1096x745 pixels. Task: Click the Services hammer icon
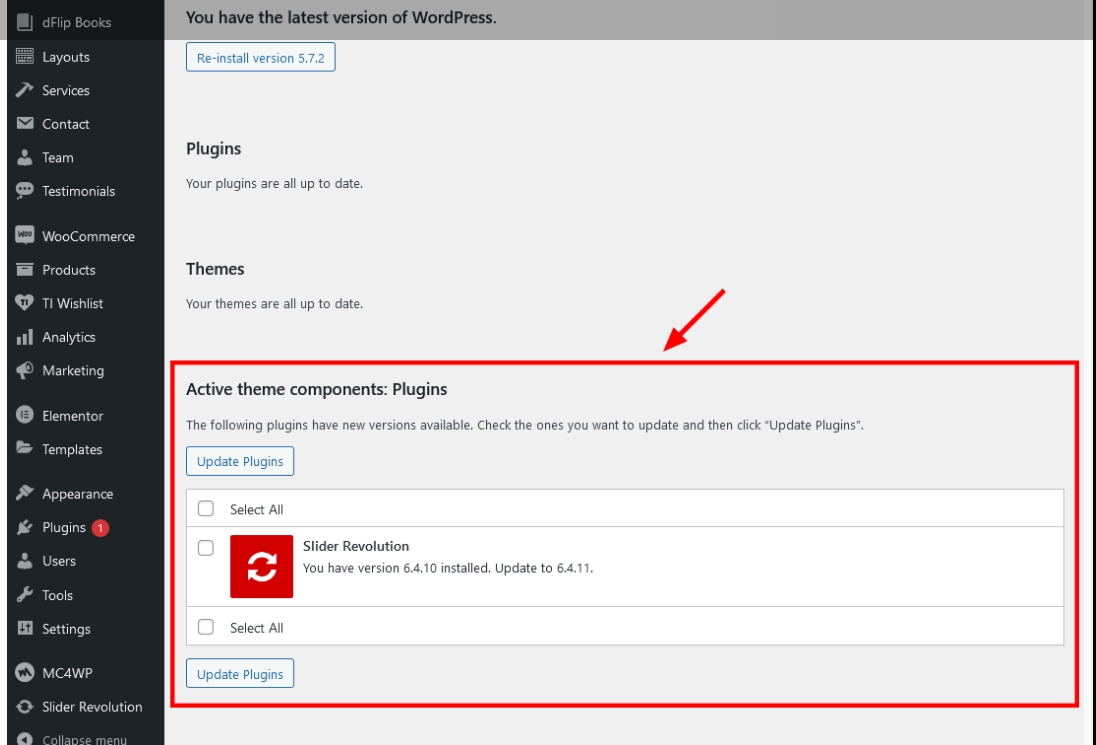[x=24, y=90]
